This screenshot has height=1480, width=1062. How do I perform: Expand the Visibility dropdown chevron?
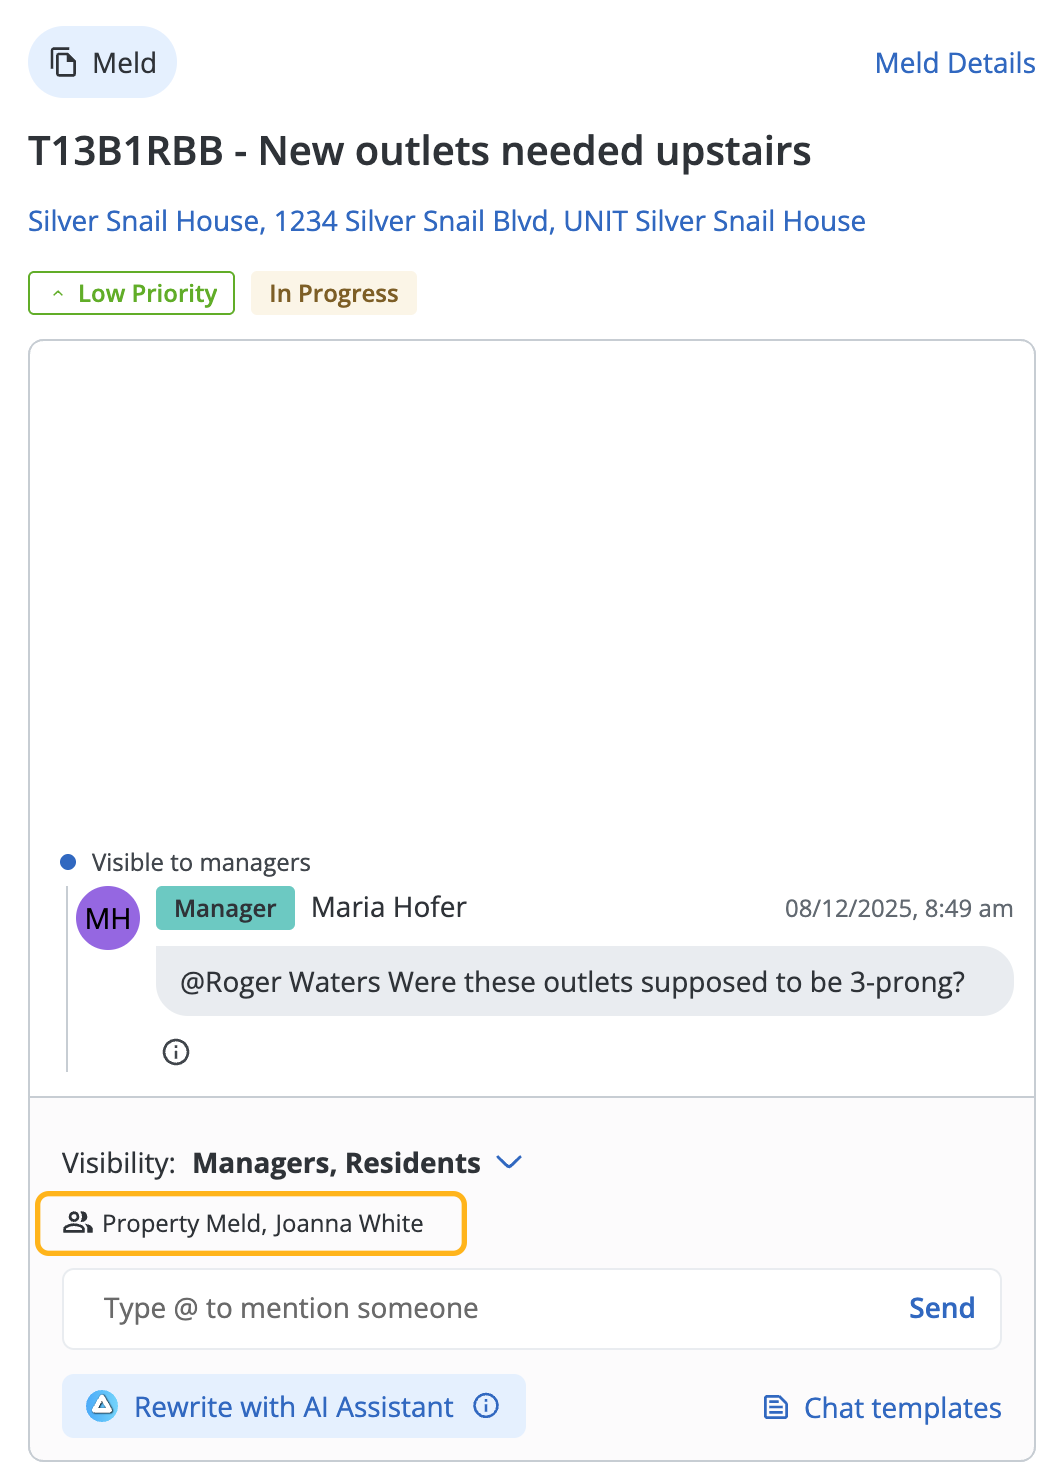[509, 1162]
